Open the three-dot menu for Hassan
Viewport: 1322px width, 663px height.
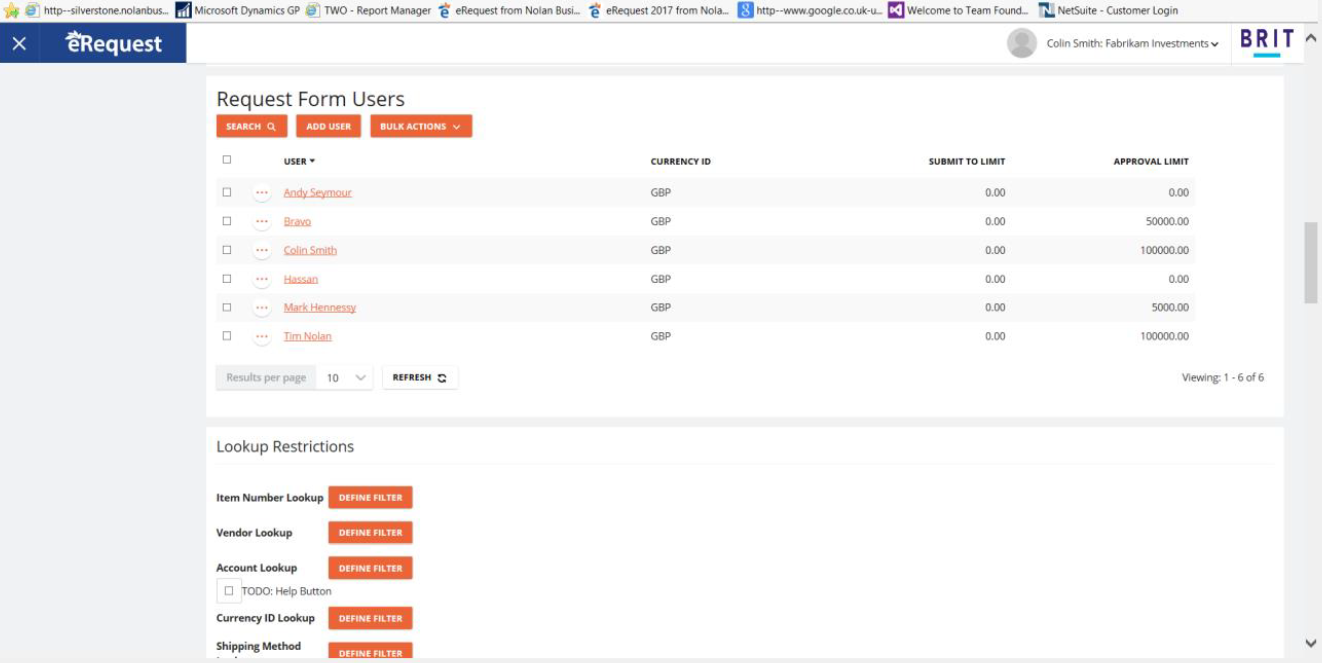(262, 280)
